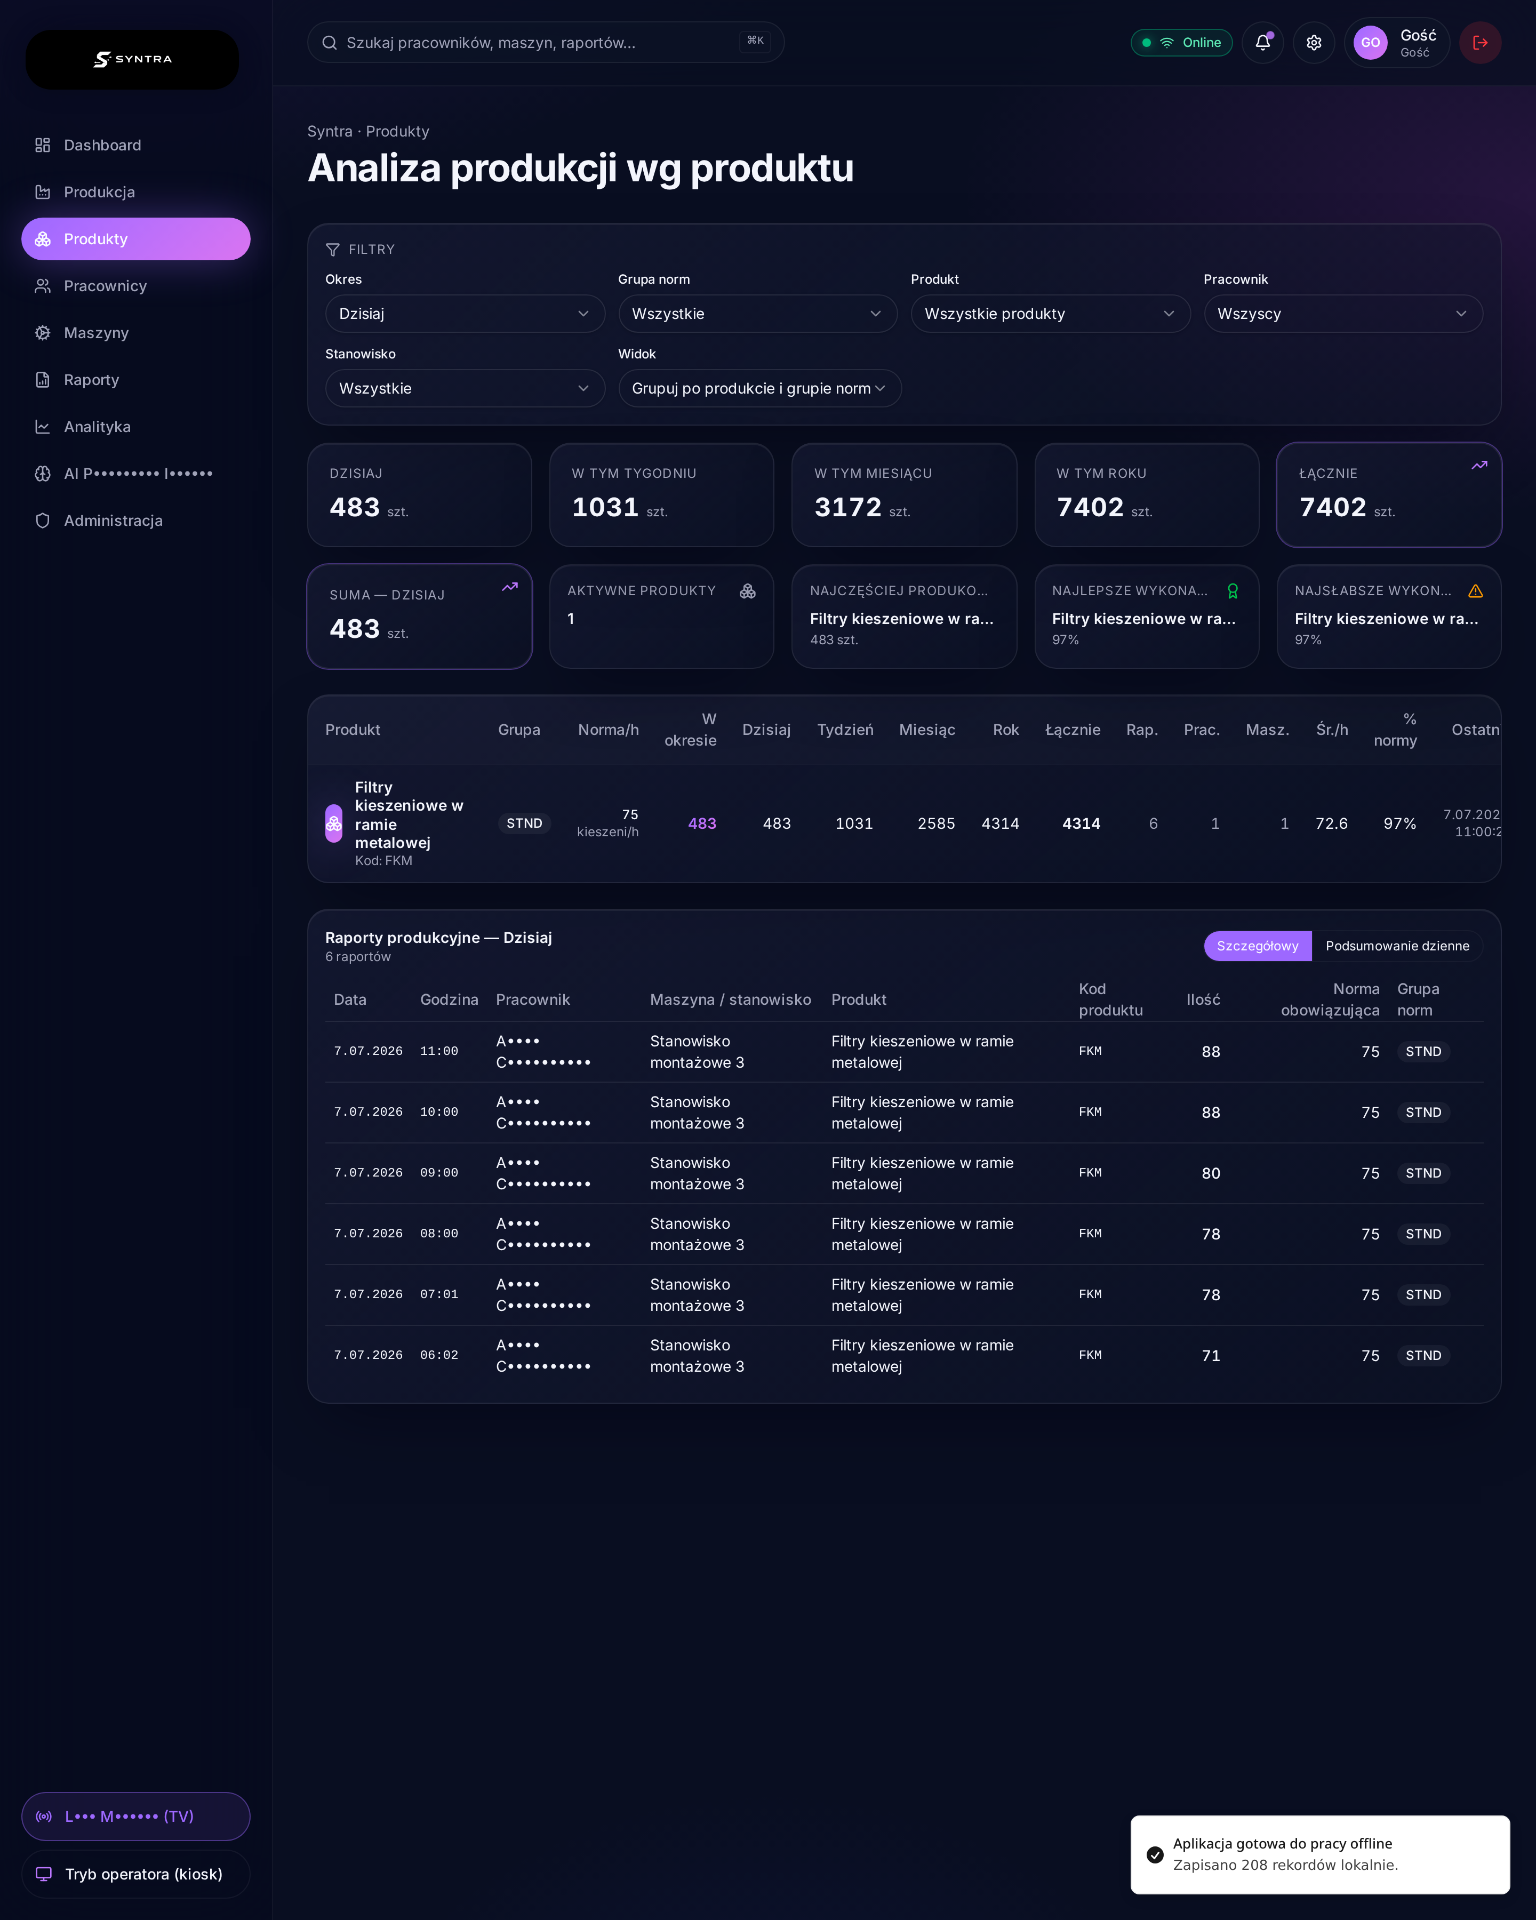Open the notifications bell
1536x1920 pixels.
click(x=1263, y=43)
